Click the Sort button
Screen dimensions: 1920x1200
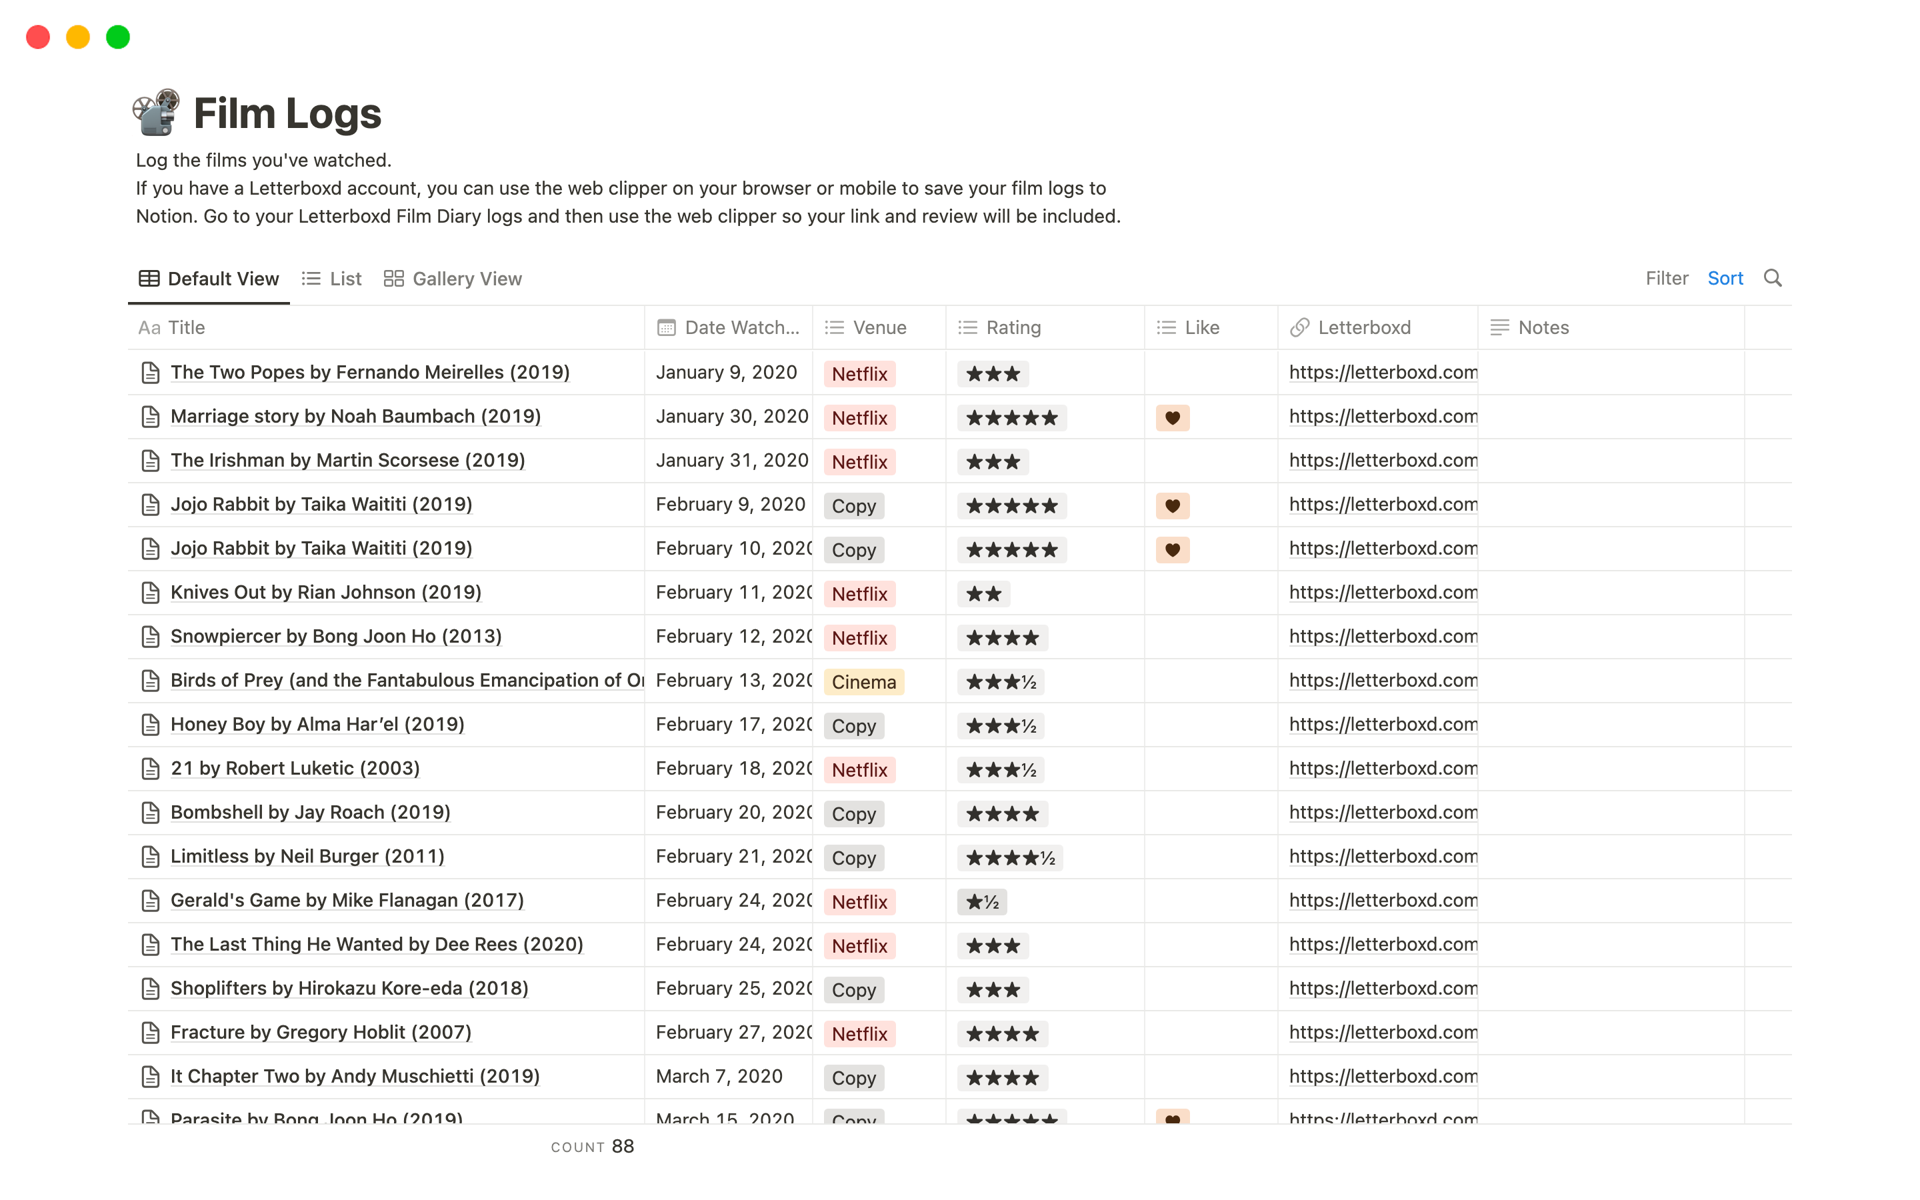click(1725, 278)
